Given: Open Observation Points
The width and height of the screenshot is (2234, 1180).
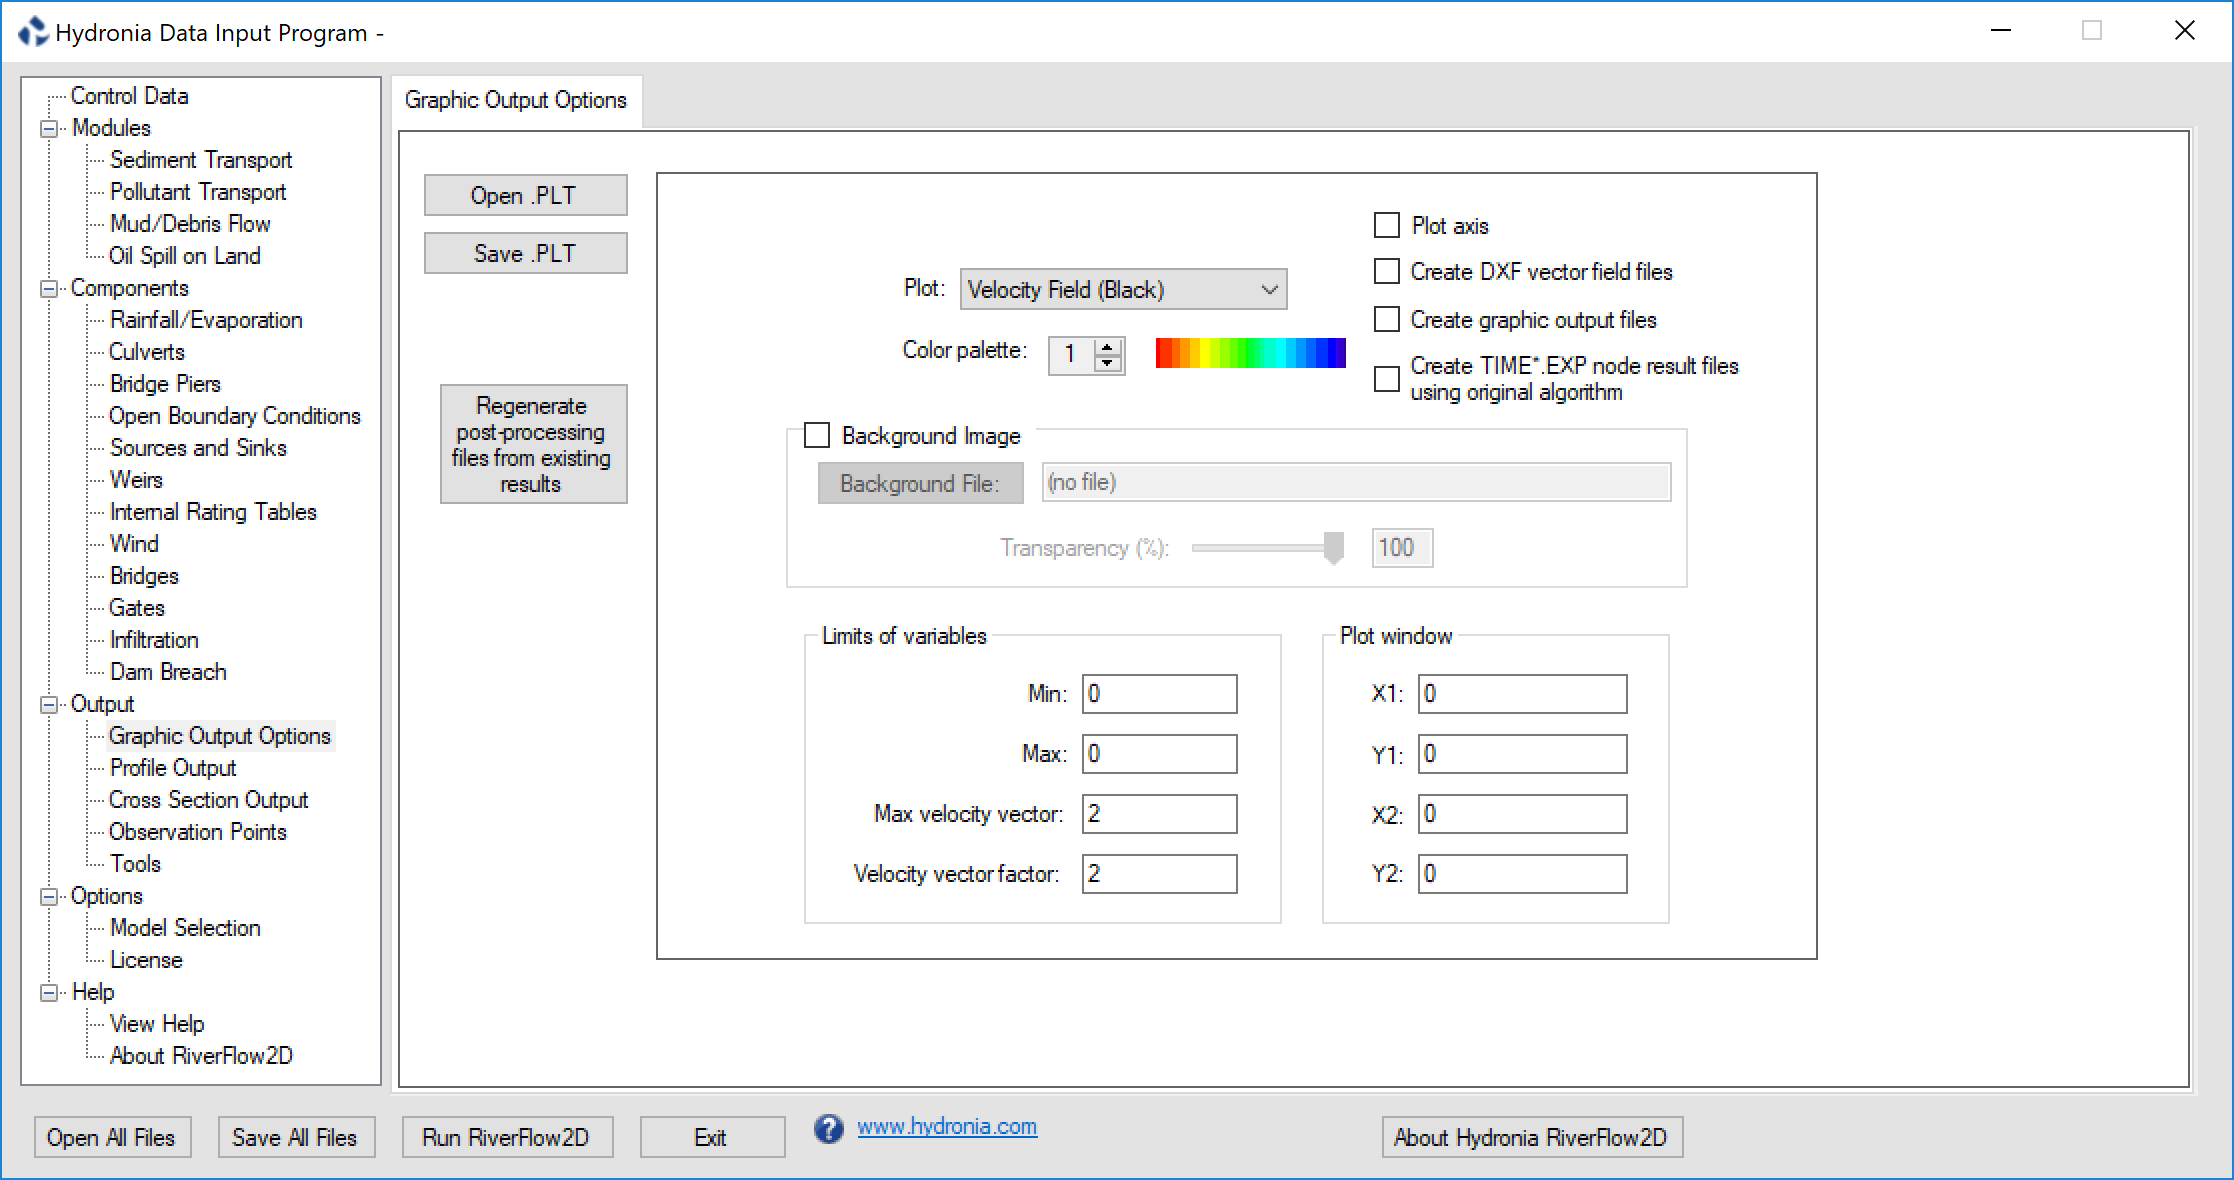Looking at the screenshot, I should (x=198, y=832).
